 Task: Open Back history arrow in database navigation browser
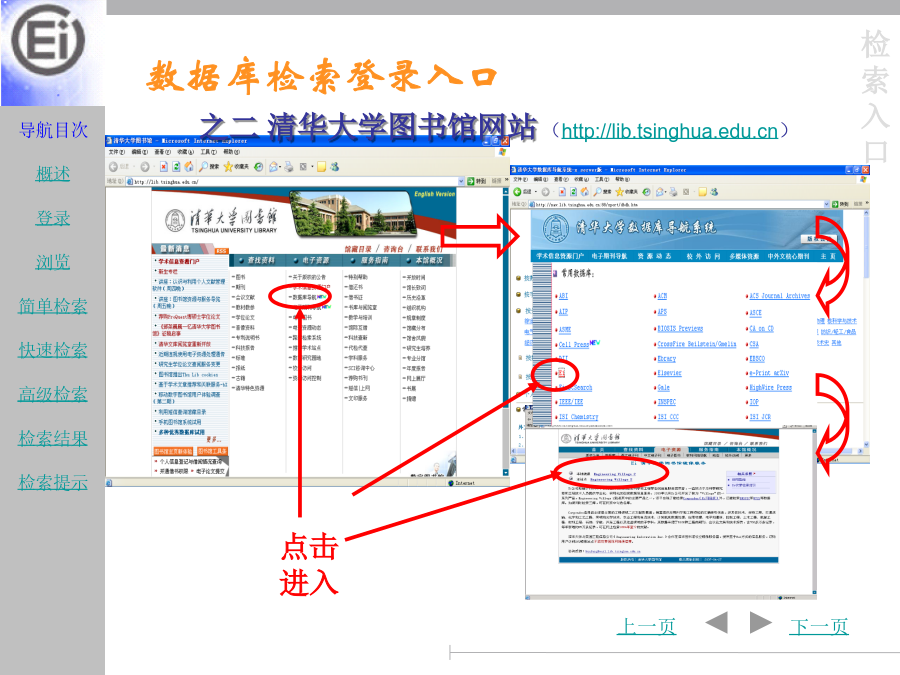coord(535,192)
